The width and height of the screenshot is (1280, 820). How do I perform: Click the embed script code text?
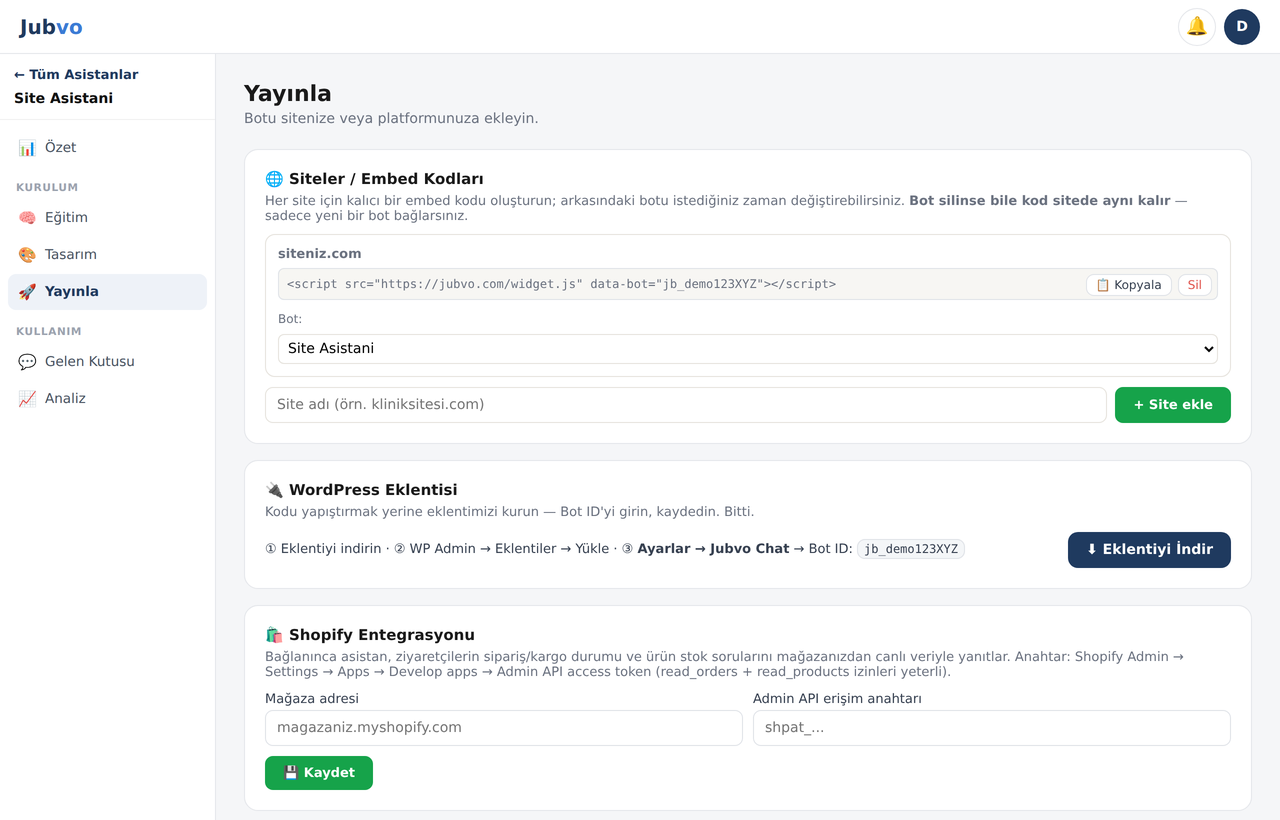click(x=561, y=284)
